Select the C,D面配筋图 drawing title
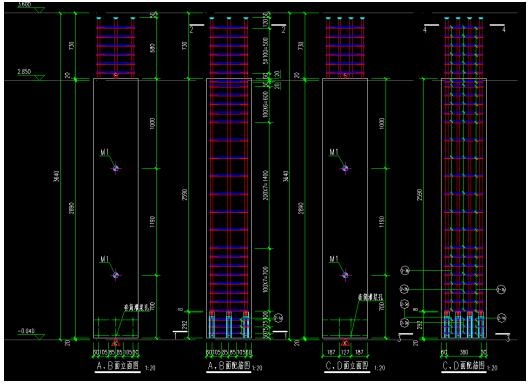This screenshot has height=384, width=529. [464, 366]
